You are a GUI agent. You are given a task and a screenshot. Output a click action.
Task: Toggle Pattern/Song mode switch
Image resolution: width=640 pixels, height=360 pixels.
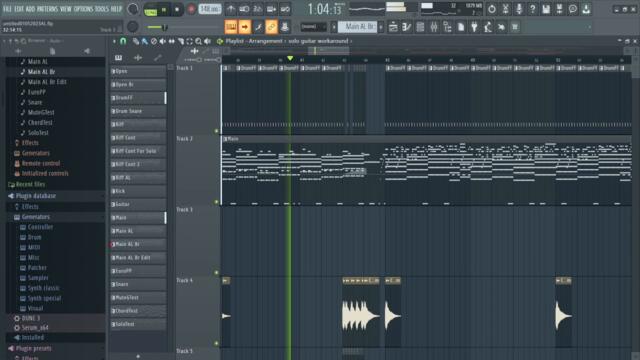151,9
